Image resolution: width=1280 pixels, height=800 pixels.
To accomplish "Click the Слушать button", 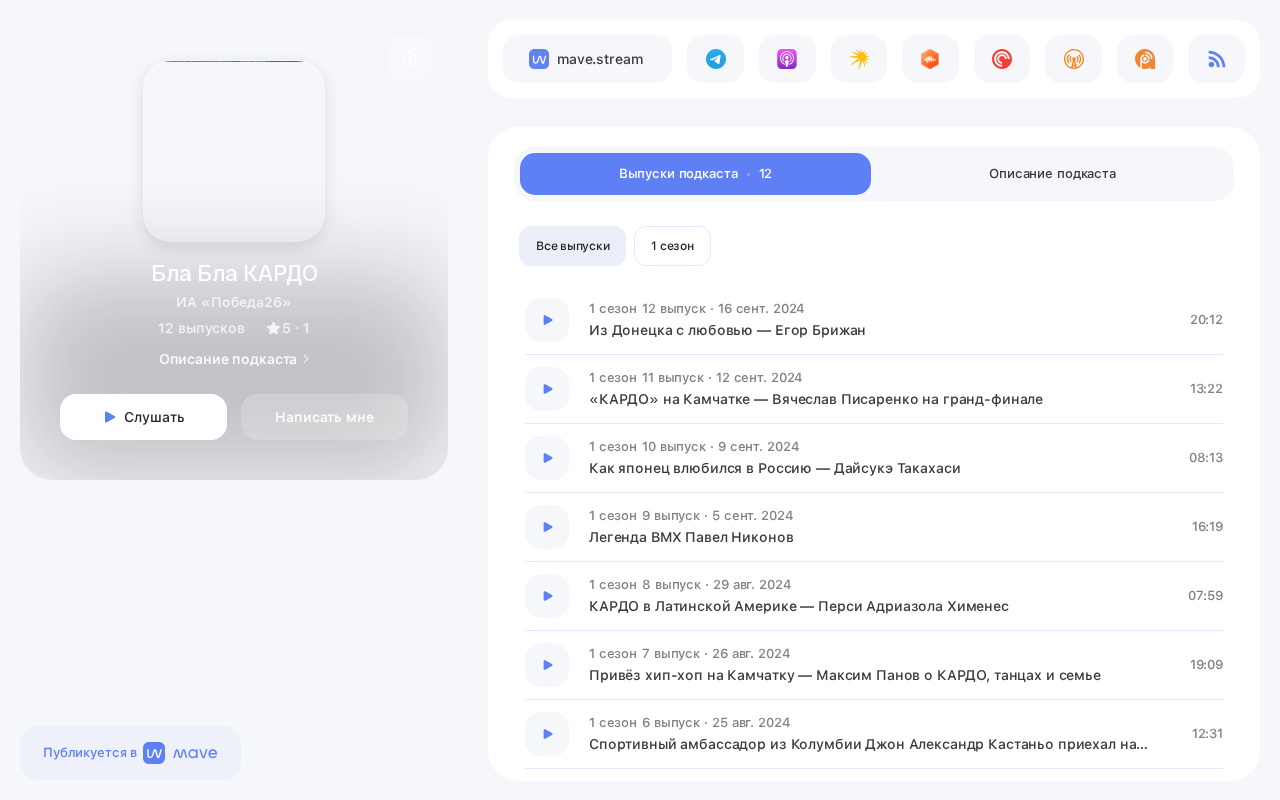I will (143, 417).
